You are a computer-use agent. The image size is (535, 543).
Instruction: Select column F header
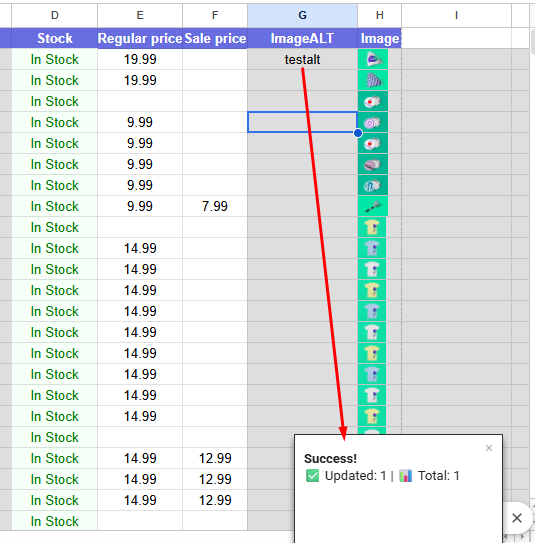coord(215,15)
